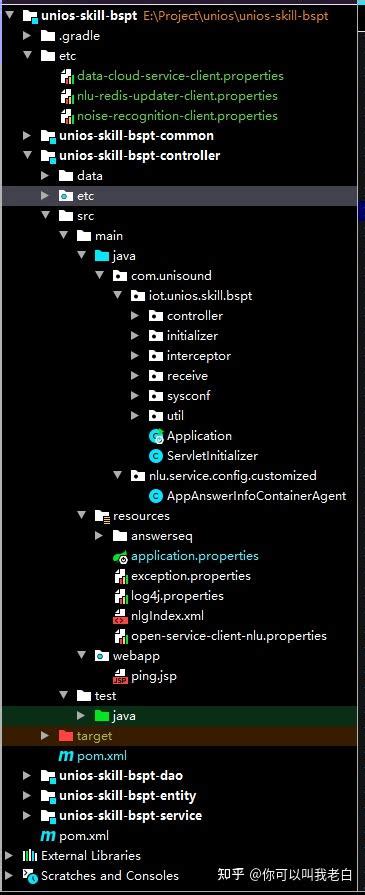Collapse the resources folder

(x=82, y=515)
